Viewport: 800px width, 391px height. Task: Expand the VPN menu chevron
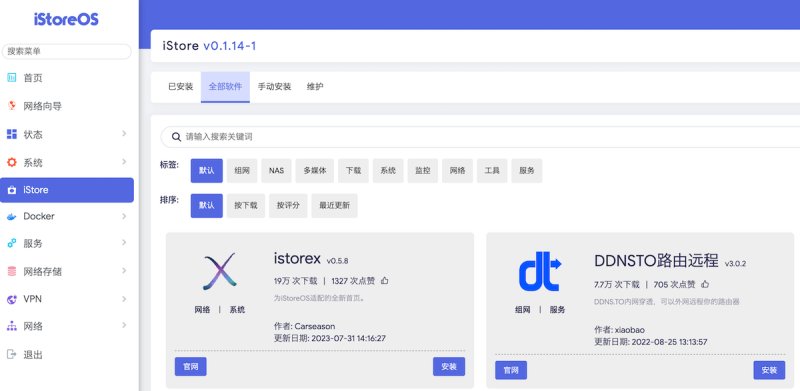click(124, 299)
